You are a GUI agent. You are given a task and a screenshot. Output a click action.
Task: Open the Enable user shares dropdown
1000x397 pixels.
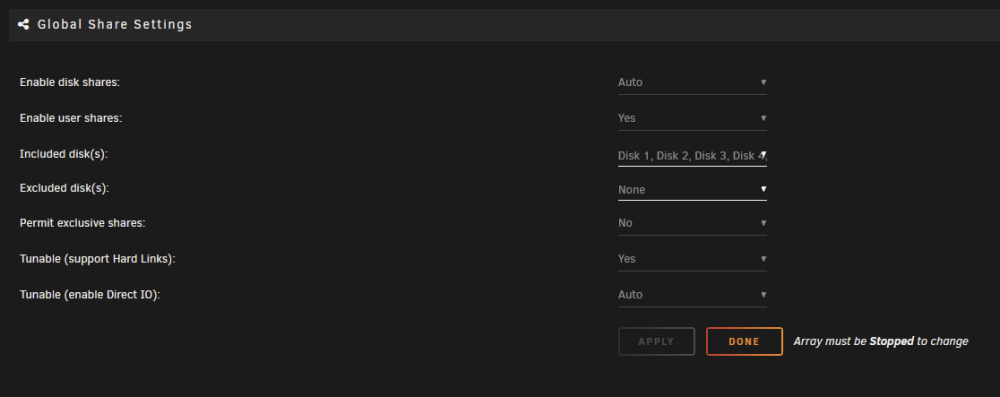tap(692, 118)
